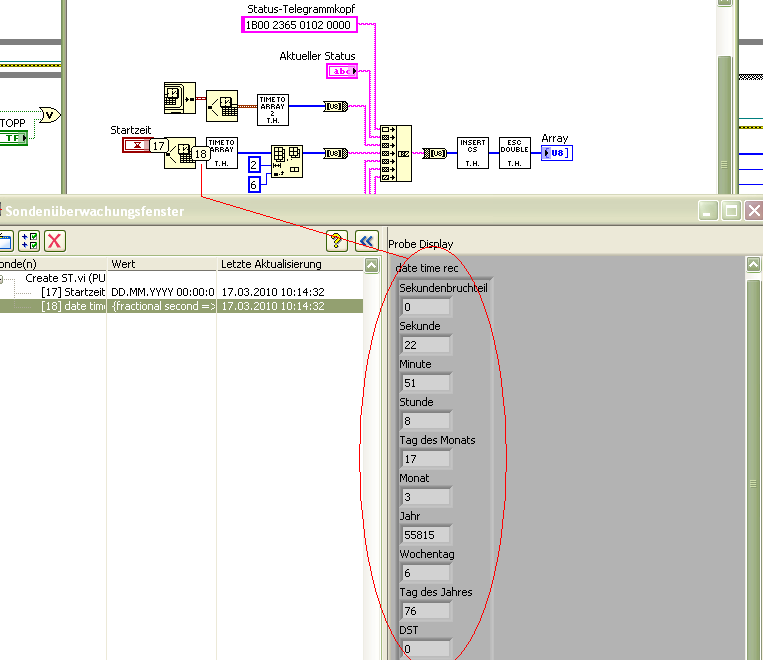Click the OR gate node

point(50,115)
